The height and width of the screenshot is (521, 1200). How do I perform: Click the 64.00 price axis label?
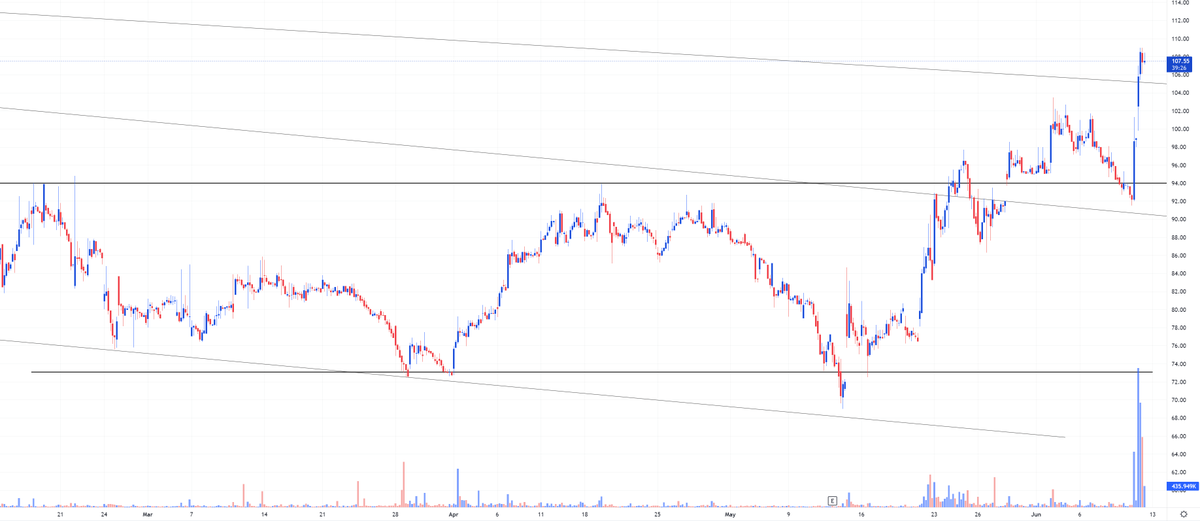[x=1177, y=454]
